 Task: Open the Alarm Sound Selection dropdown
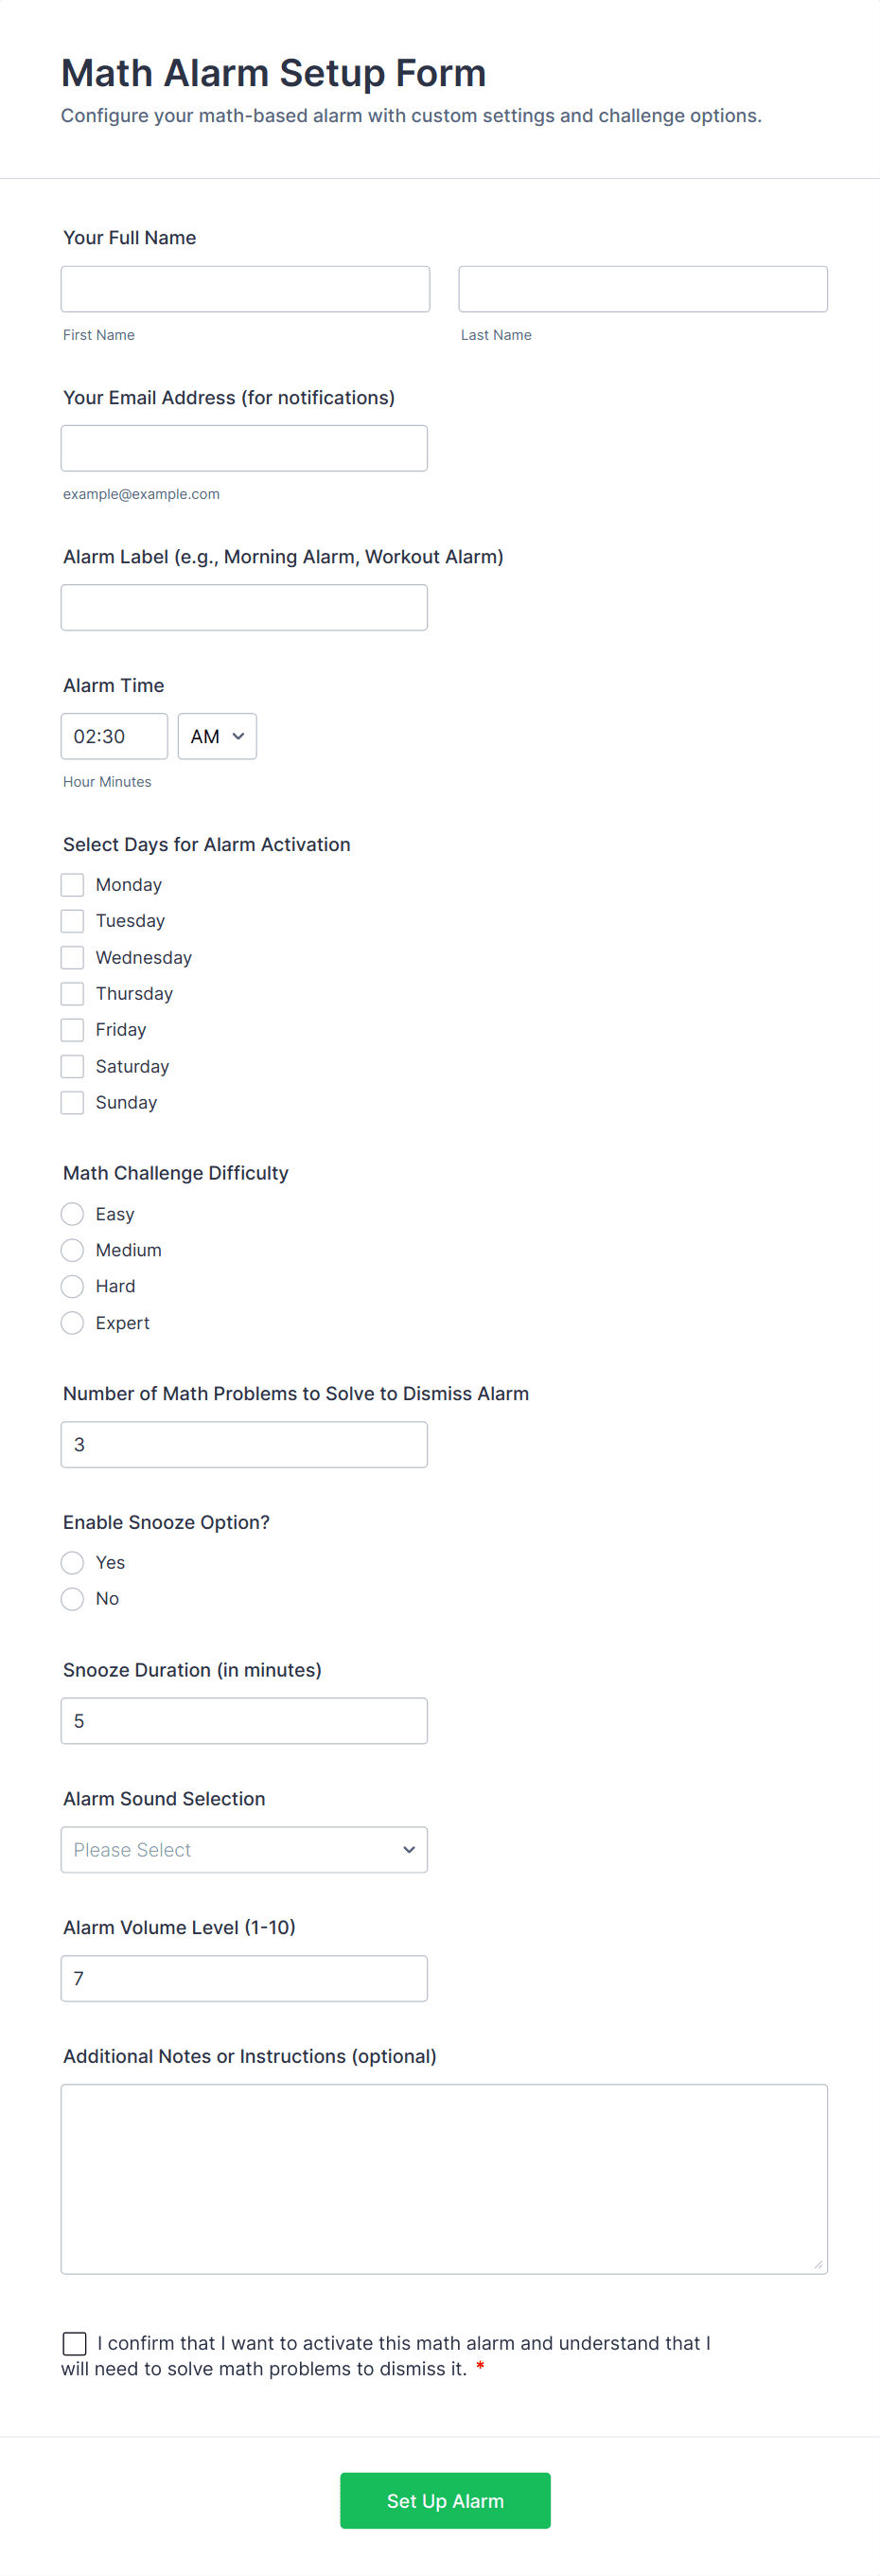244,1849
